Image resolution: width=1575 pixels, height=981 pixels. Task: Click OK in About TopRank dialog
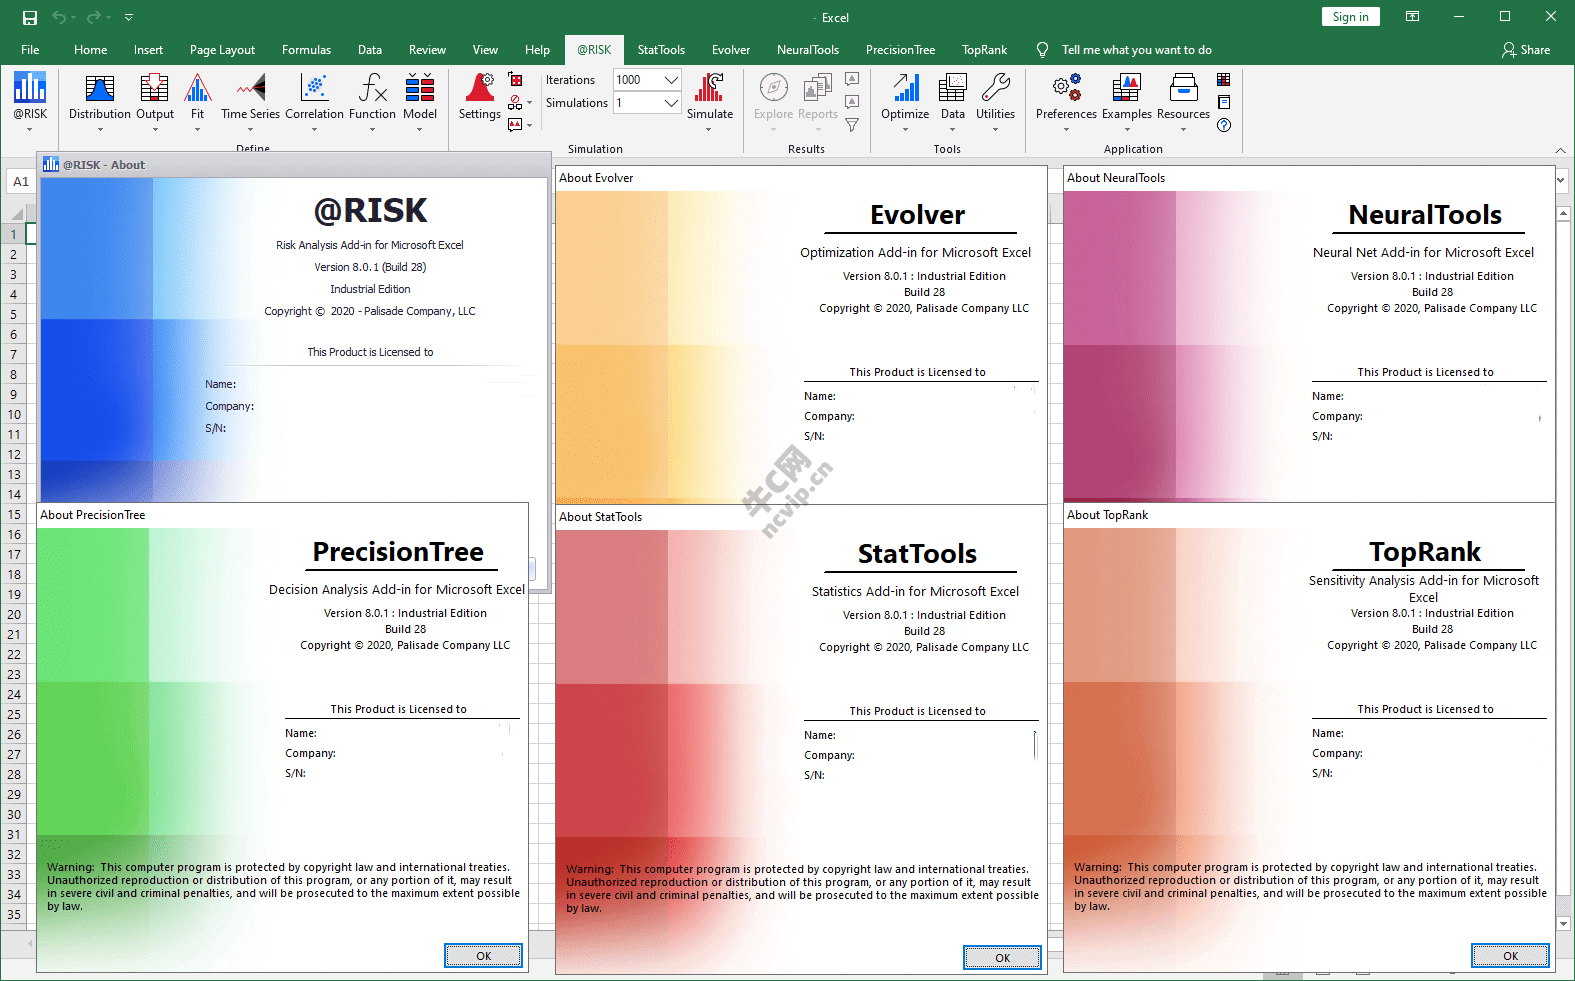[x=1510, y=956]
